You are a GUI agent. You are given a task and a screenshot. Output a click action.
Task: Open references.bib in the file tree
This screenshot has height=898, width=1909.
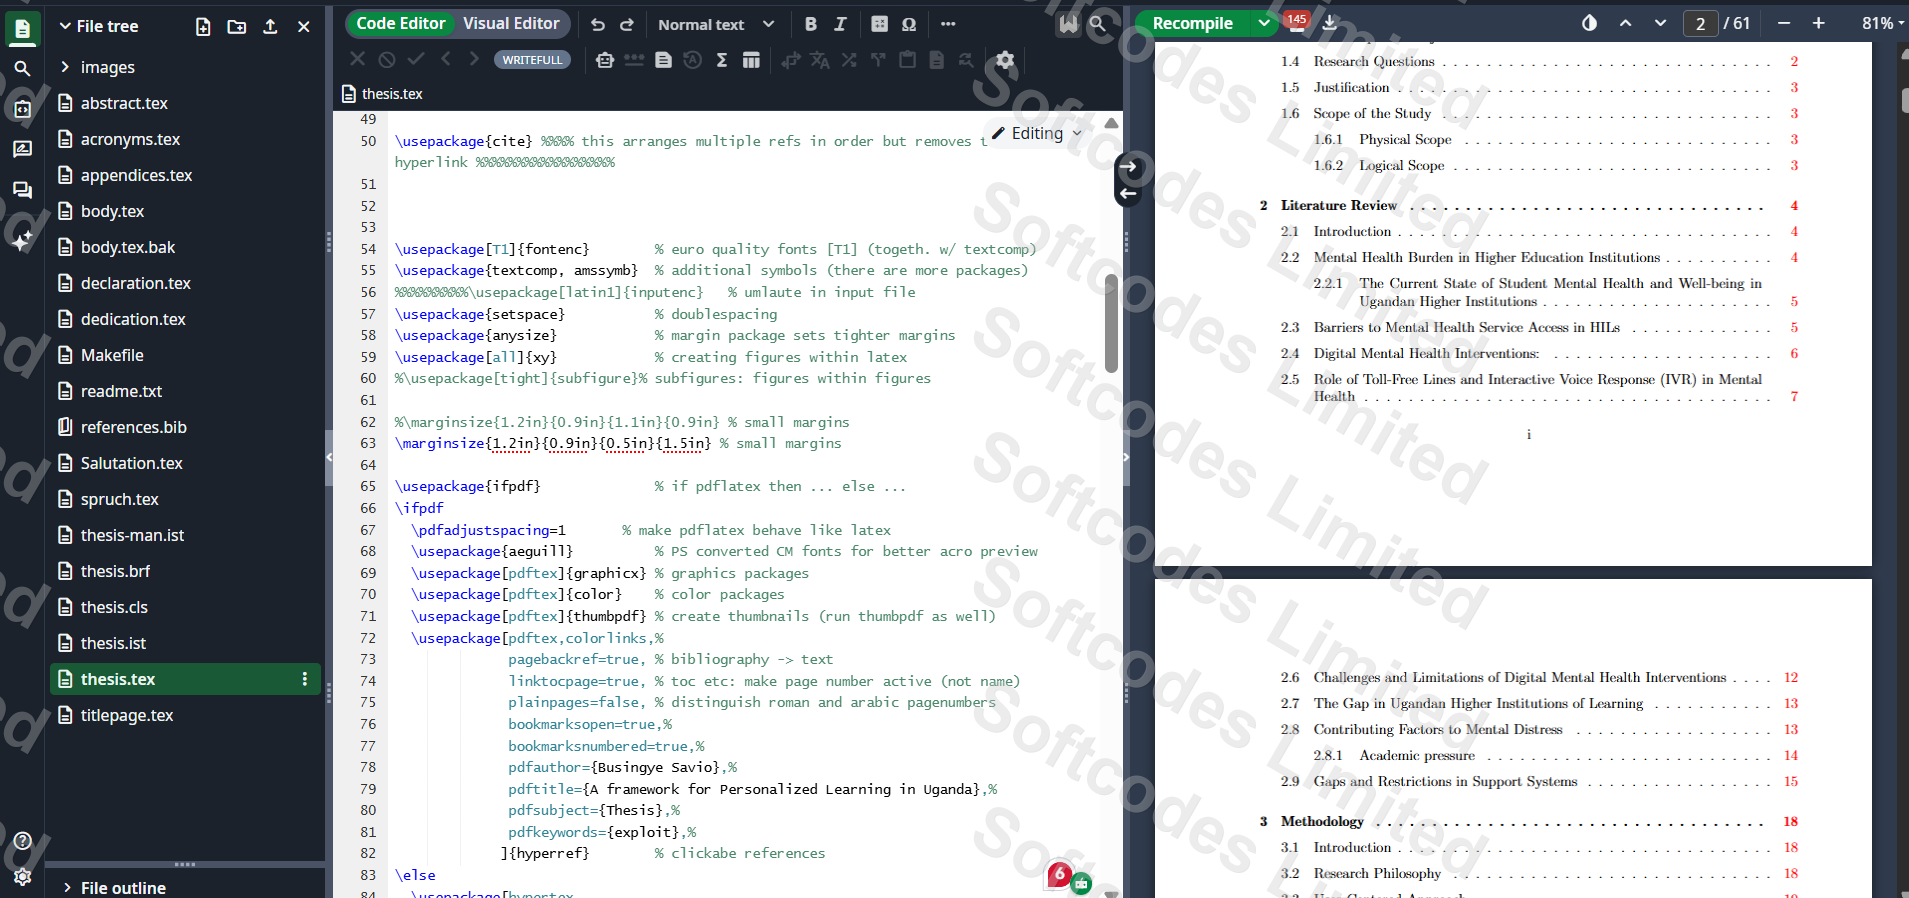point(133,427)
